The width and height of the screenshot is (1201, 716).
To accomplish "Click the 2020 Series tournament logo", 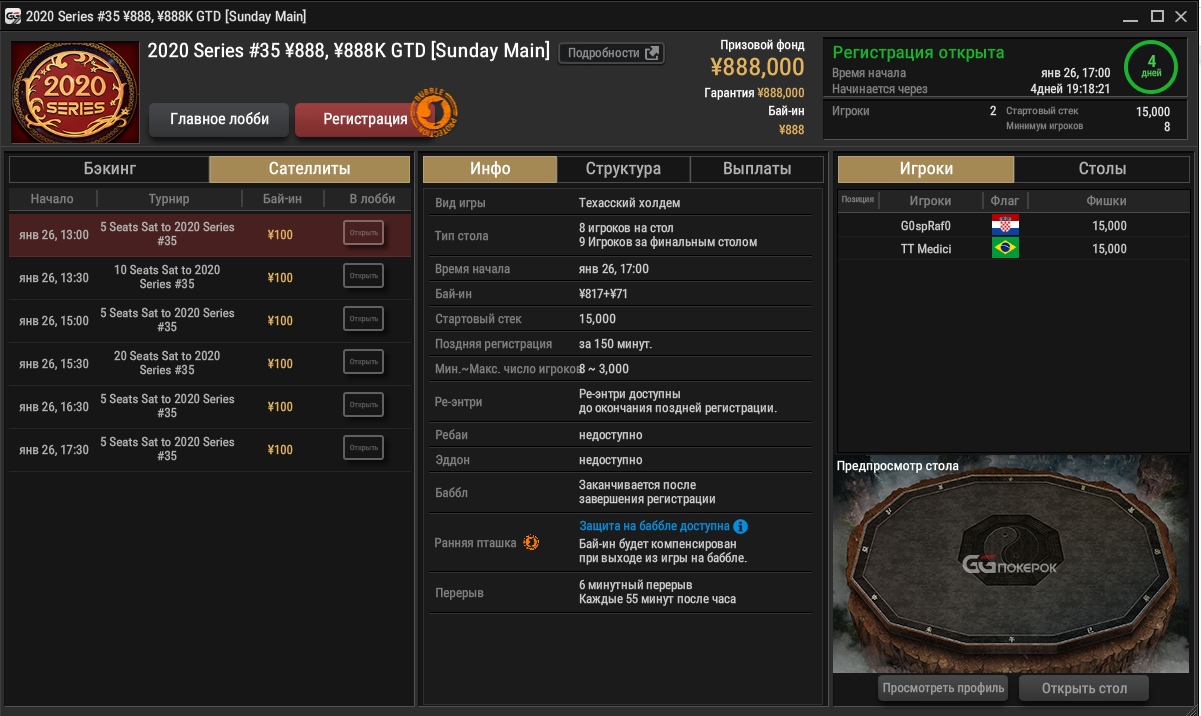I will click(x=75, y=92).
